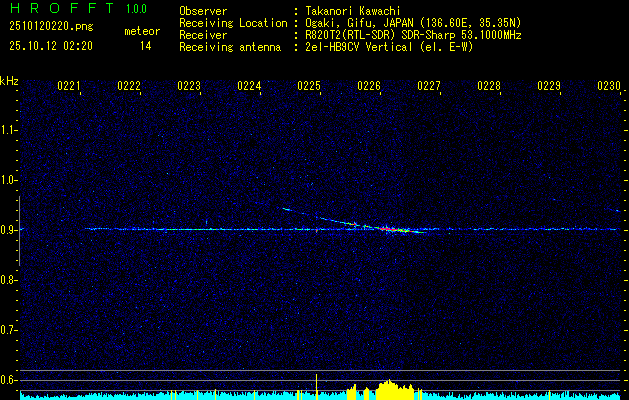
Task: Click time marker 0227
Action: [x=429, y=86]
